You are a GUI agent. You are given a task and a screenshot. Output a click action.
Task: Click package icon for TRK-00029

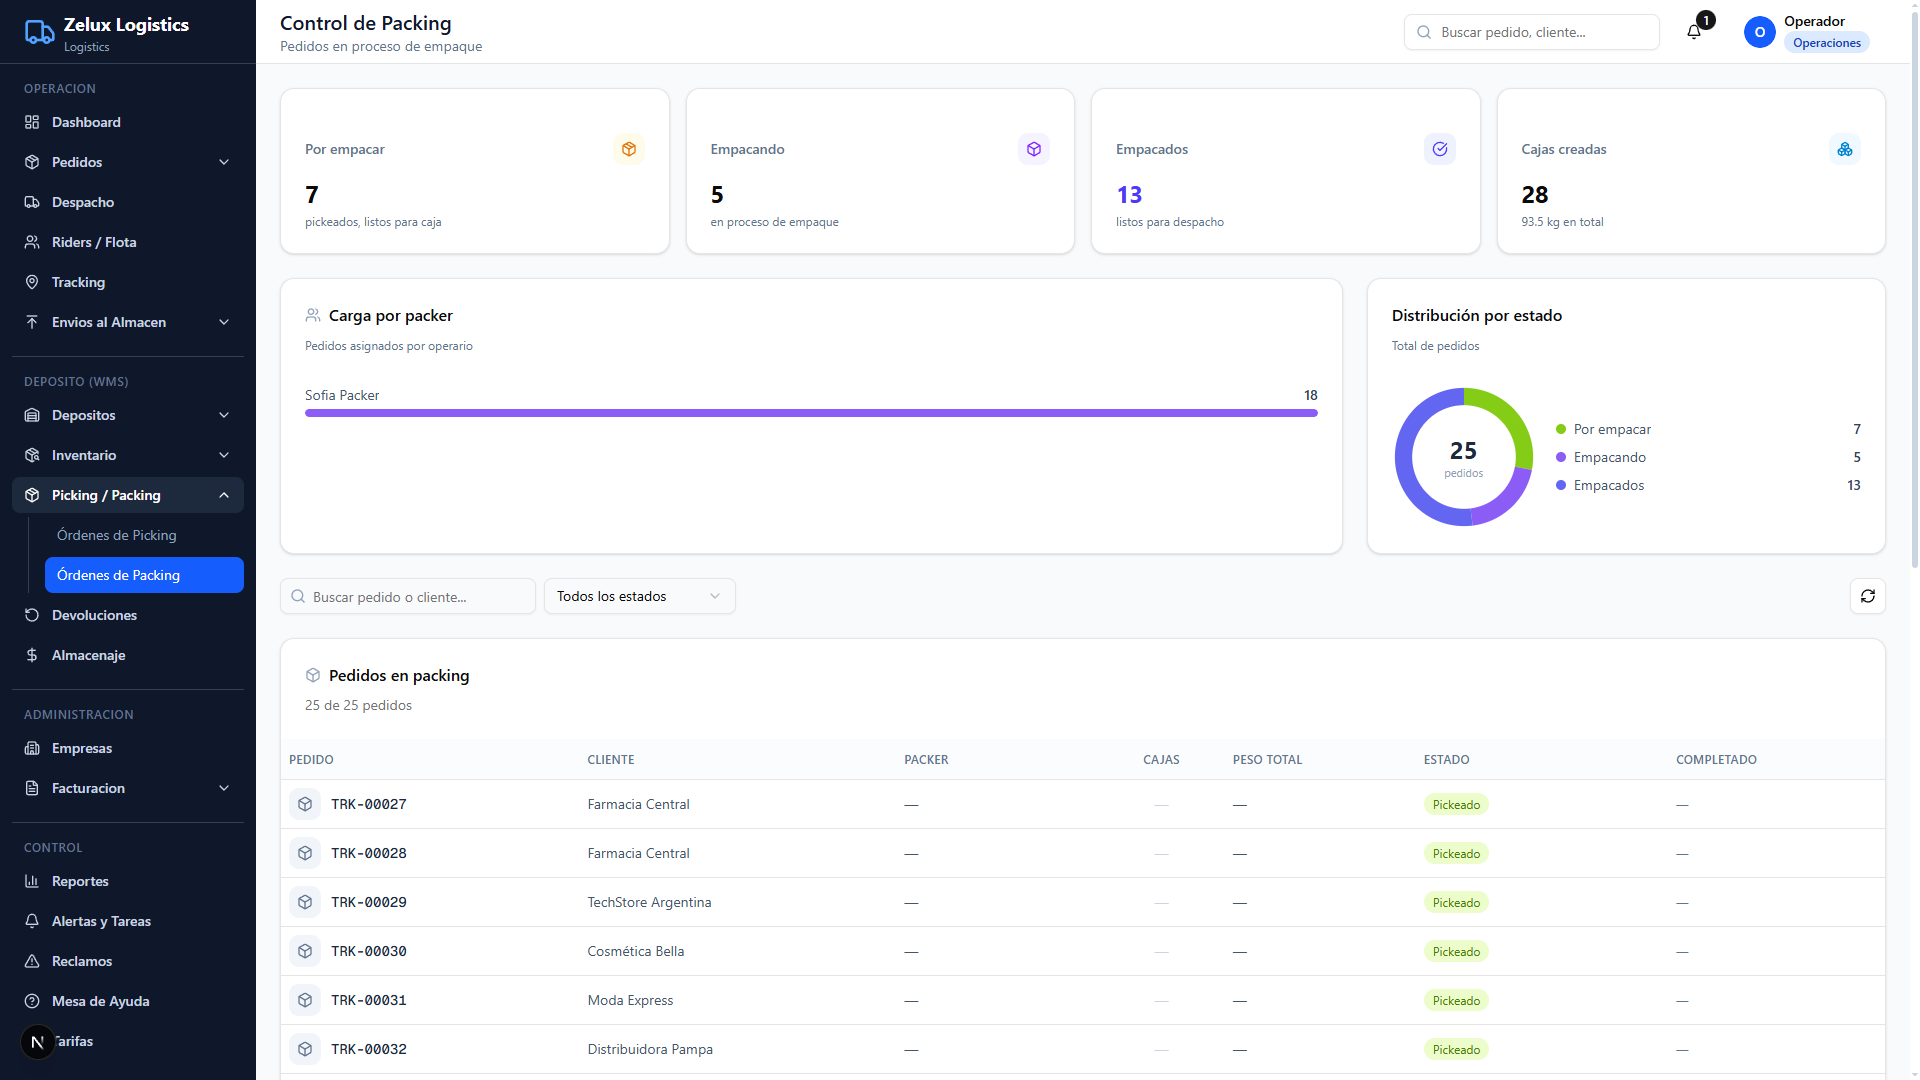(305, 902)
